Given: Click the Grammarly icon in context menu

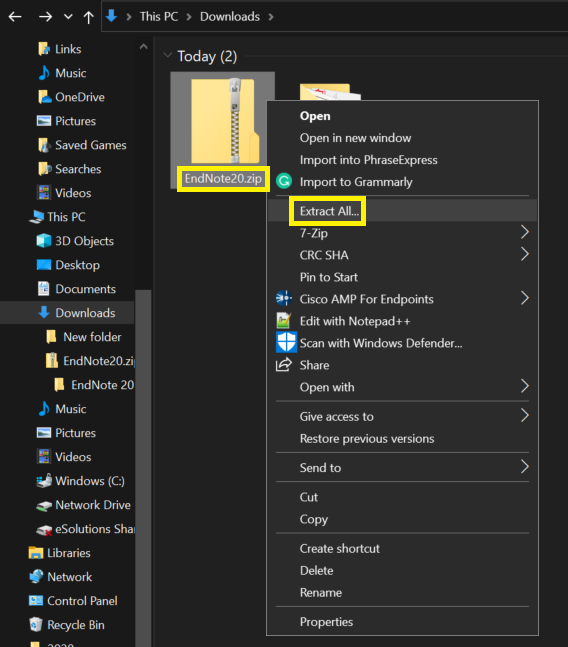Looking at the screenshot, I should coord(284,181).
